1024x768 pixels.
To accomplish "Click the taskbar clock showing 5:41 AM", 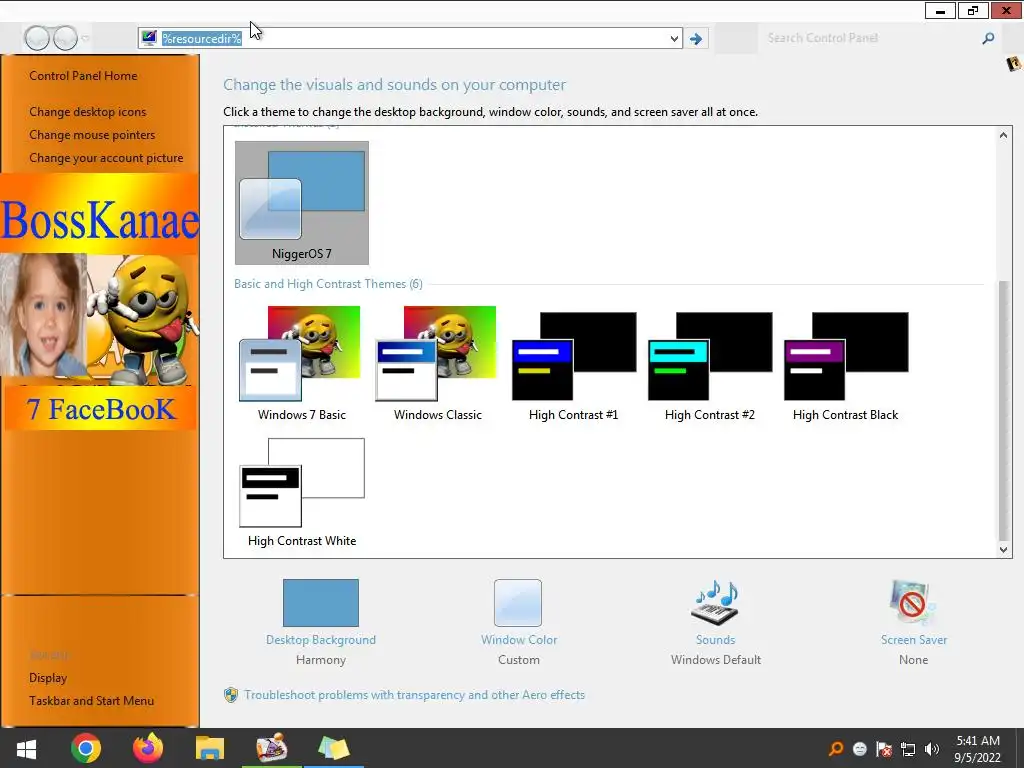I will click(978, 749).
